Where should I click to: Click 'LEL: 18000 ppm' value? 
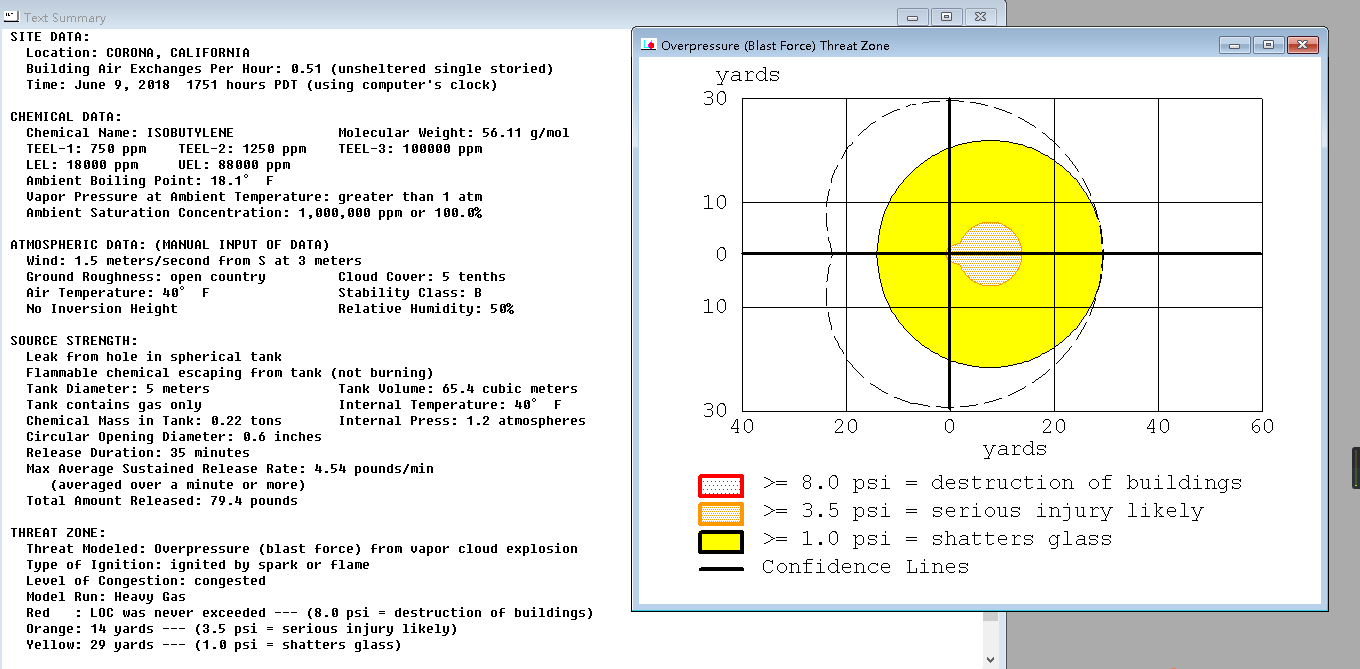pos(82,165)
